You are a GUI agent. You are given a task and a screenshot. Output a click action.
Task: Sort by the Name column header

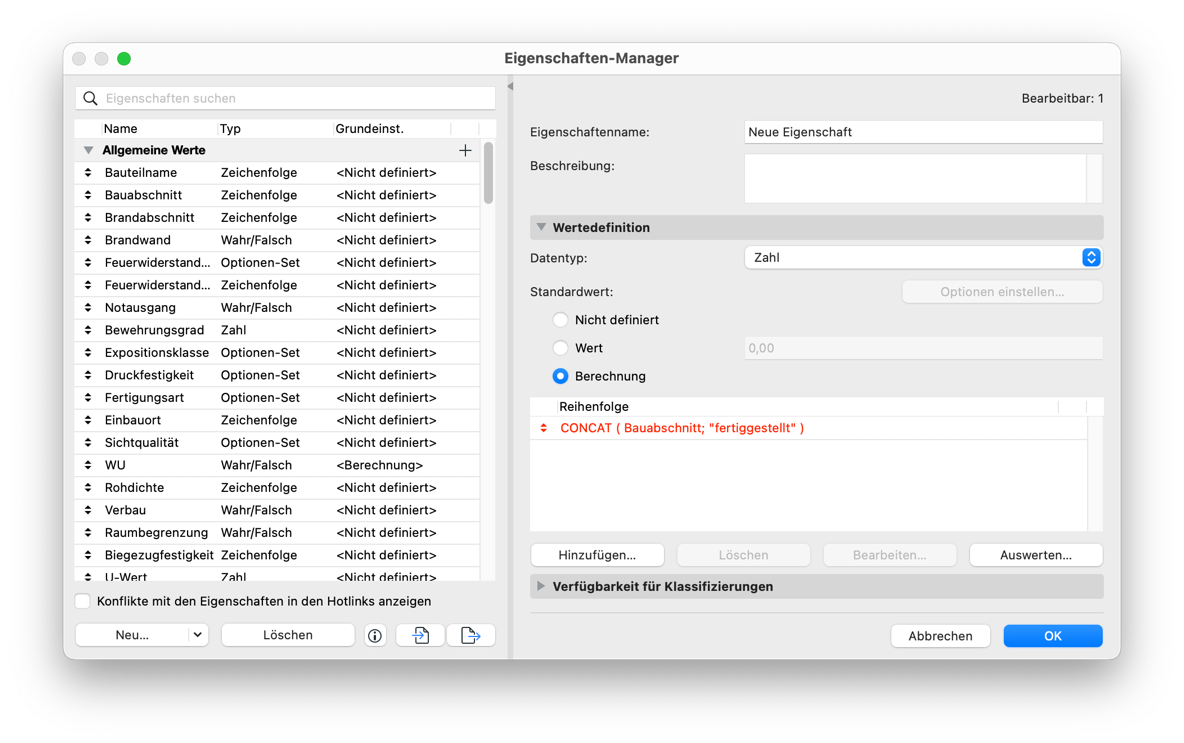coord(121,129)
